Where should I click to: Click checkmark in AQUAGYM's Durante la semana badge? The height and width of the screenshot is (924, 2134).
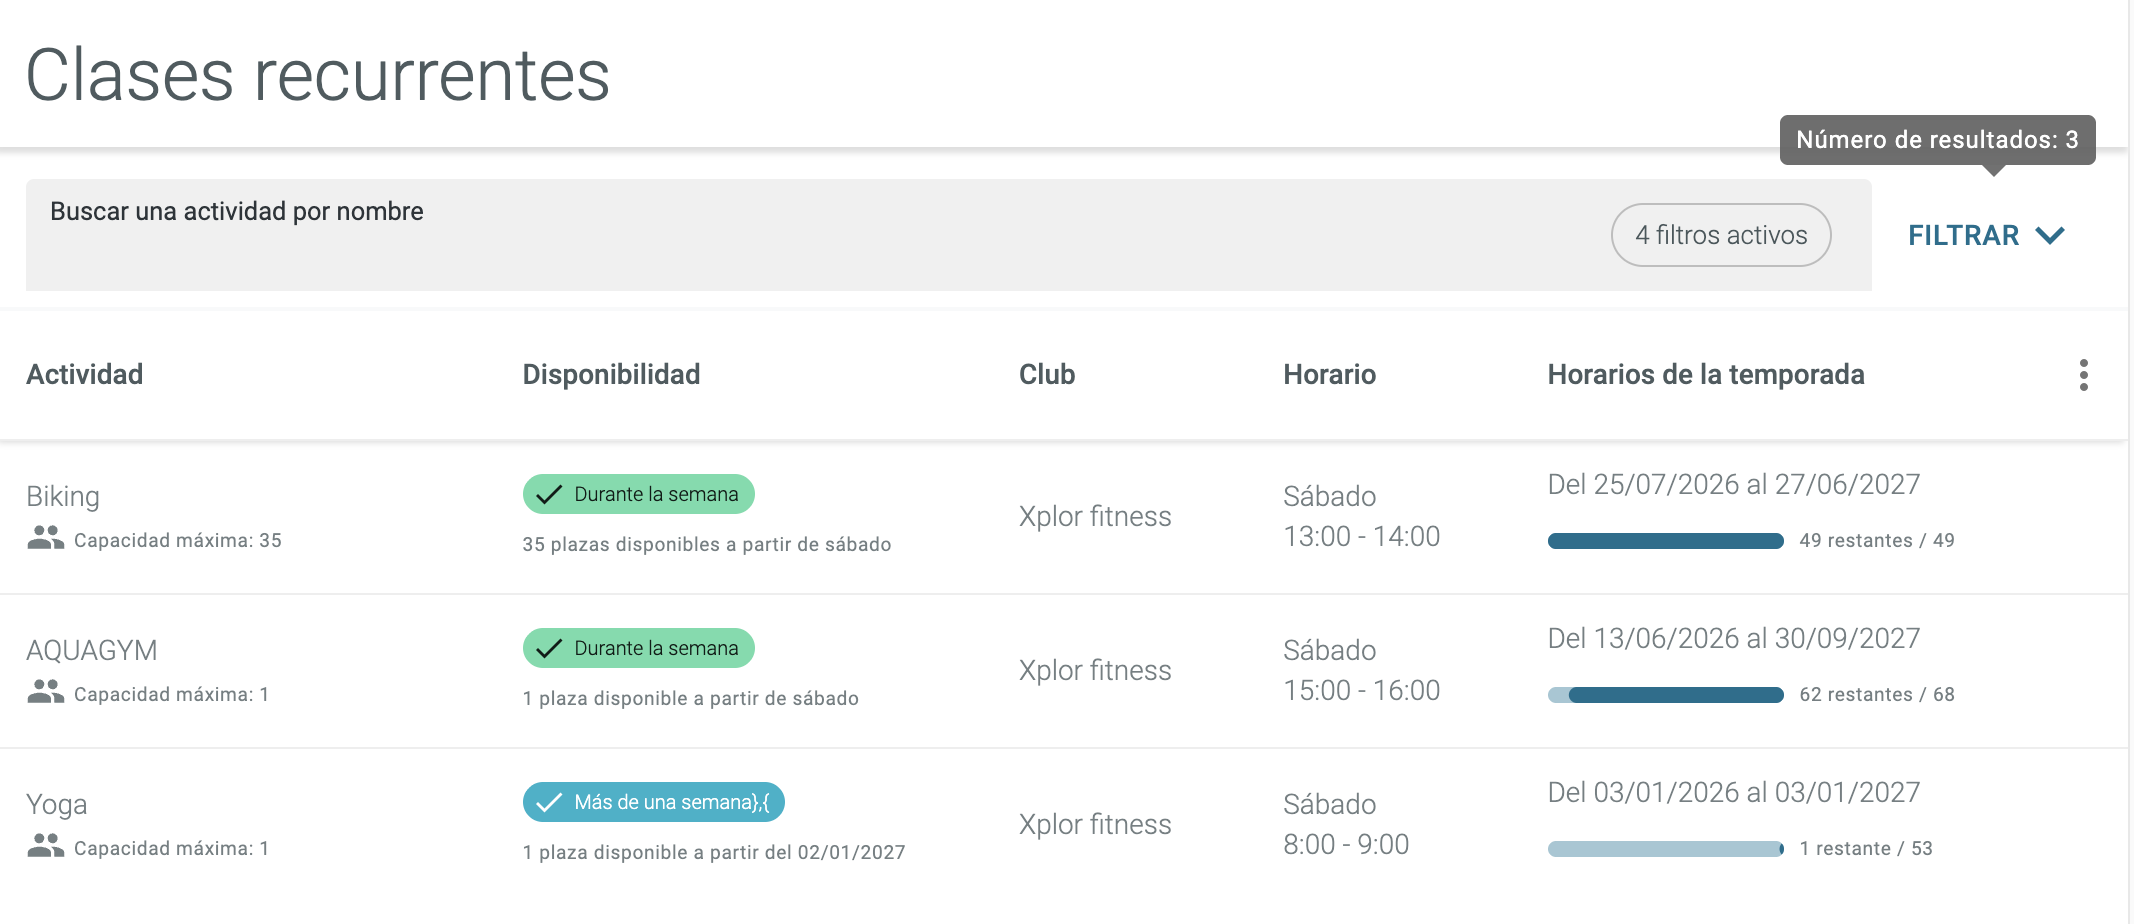(549, 648)
